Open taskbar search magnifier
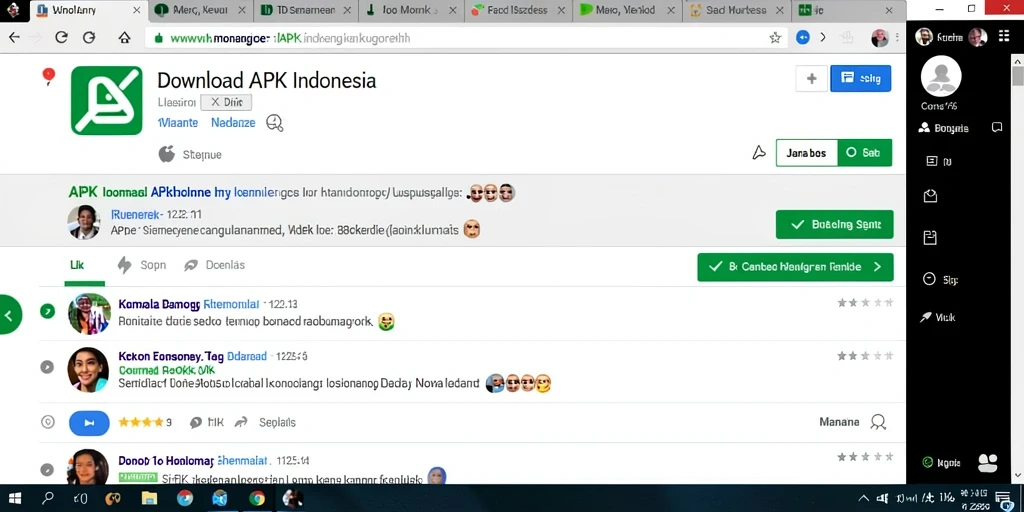 point(48,498)
